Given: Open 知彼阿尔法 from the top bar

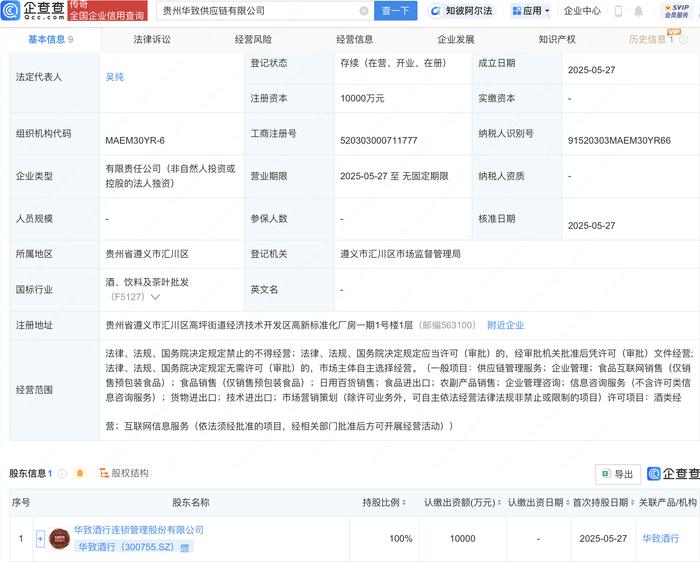Looking at the screenshot, I should click(x=462, y=11).
